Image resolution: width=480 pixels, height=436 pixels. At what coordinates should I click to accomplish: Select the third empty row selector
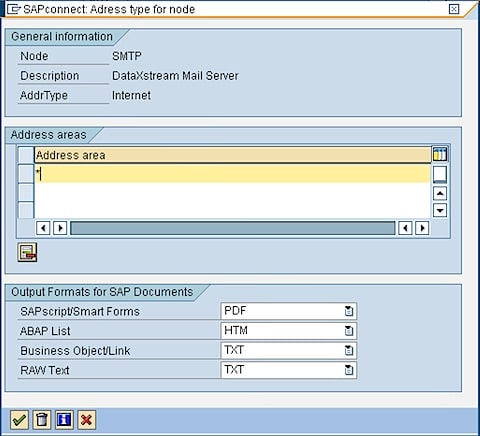click(x=26, y=210)
